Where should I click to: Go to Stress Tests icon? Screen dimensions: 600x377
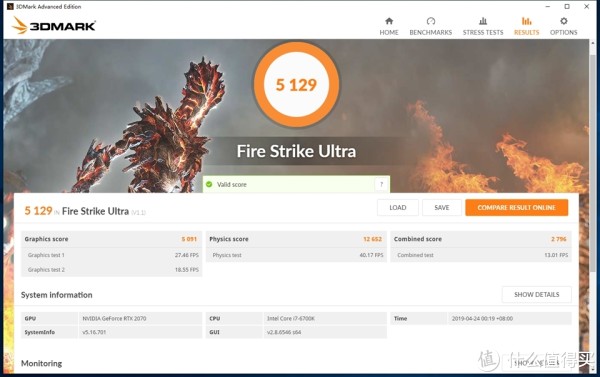tap(483, 21)
